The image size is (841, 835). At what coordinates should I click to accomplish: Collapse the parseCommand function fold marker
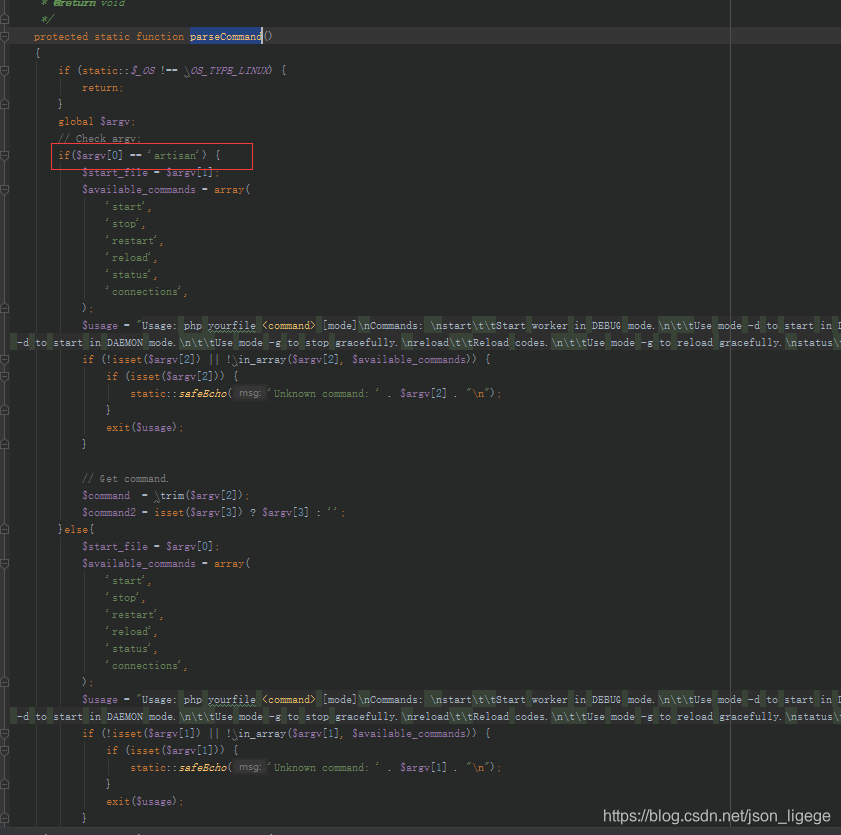click(x=4, y=36)
